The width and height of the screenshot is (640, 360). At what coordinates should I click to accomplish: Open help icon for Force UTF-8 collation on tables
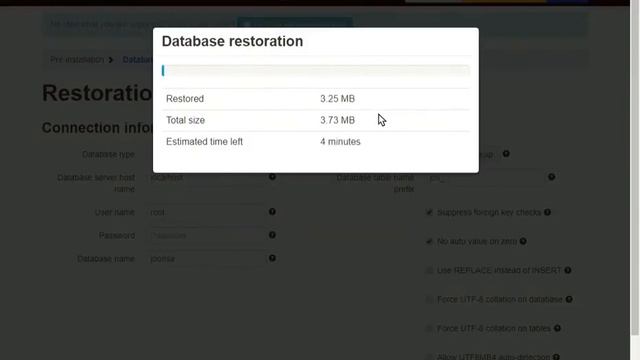[557, 328]
